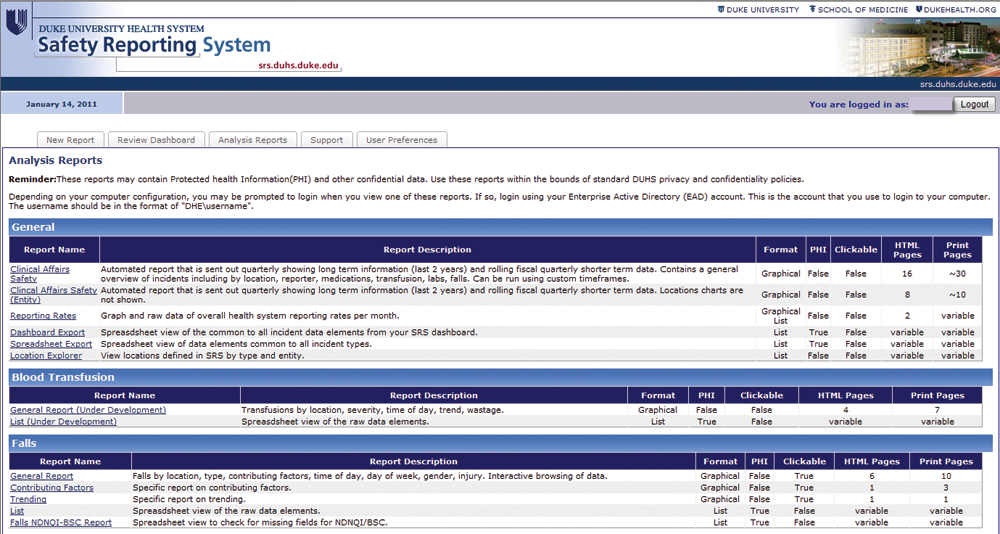1000x534 pixels.
Task: Click the '16' HTML Pages value
Action: pyautogui.click(x=907, y=274)
